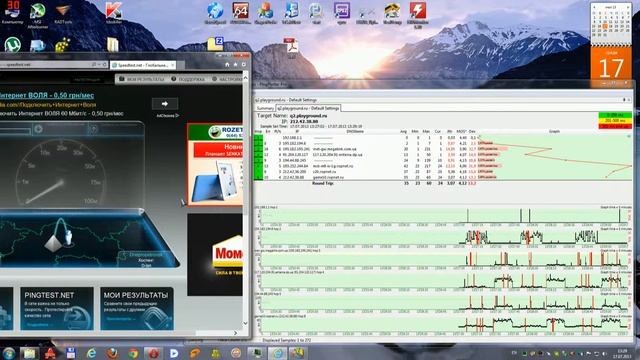Screen dimensions: 640x360
Task: Open the zipped folder with Z badge
Action: (x=216, y=44)
